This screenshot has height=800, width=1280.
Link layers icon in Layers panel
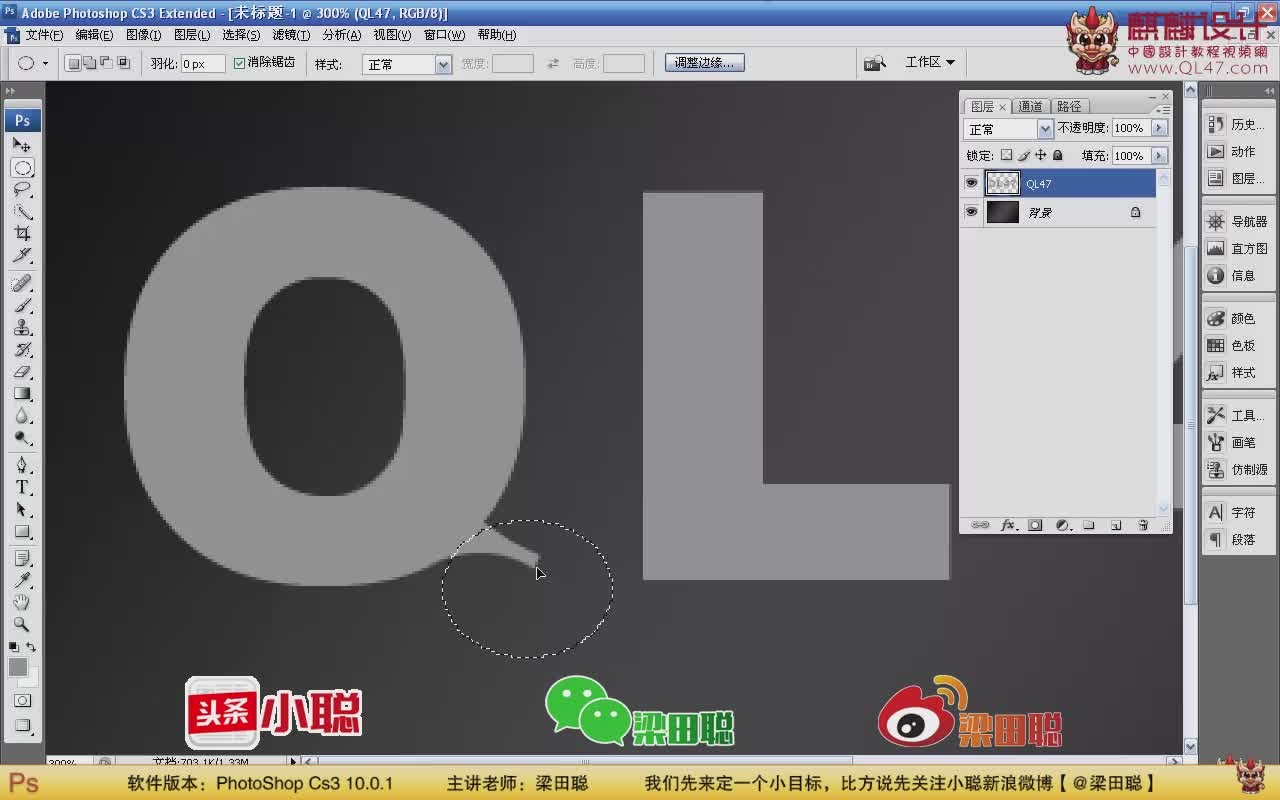[x=980, y=525]
